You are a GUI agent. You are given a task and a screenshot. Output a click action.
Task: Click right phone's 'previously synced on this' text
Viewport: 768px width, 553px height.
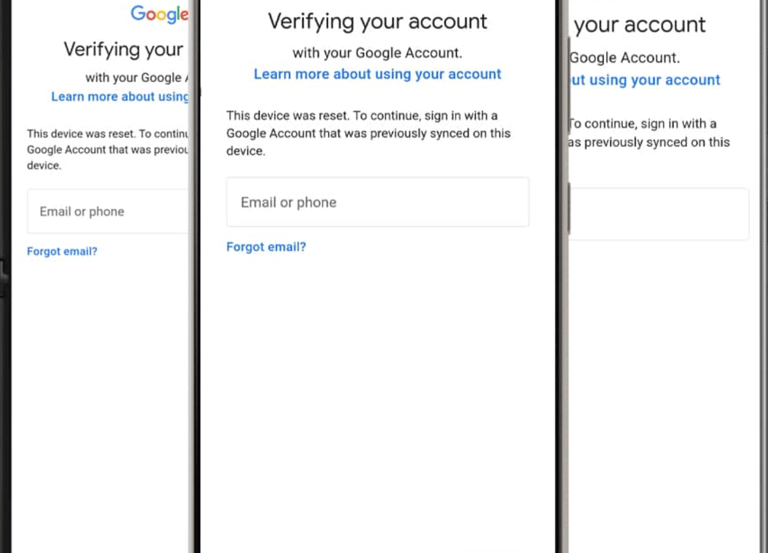click(650, 142)
